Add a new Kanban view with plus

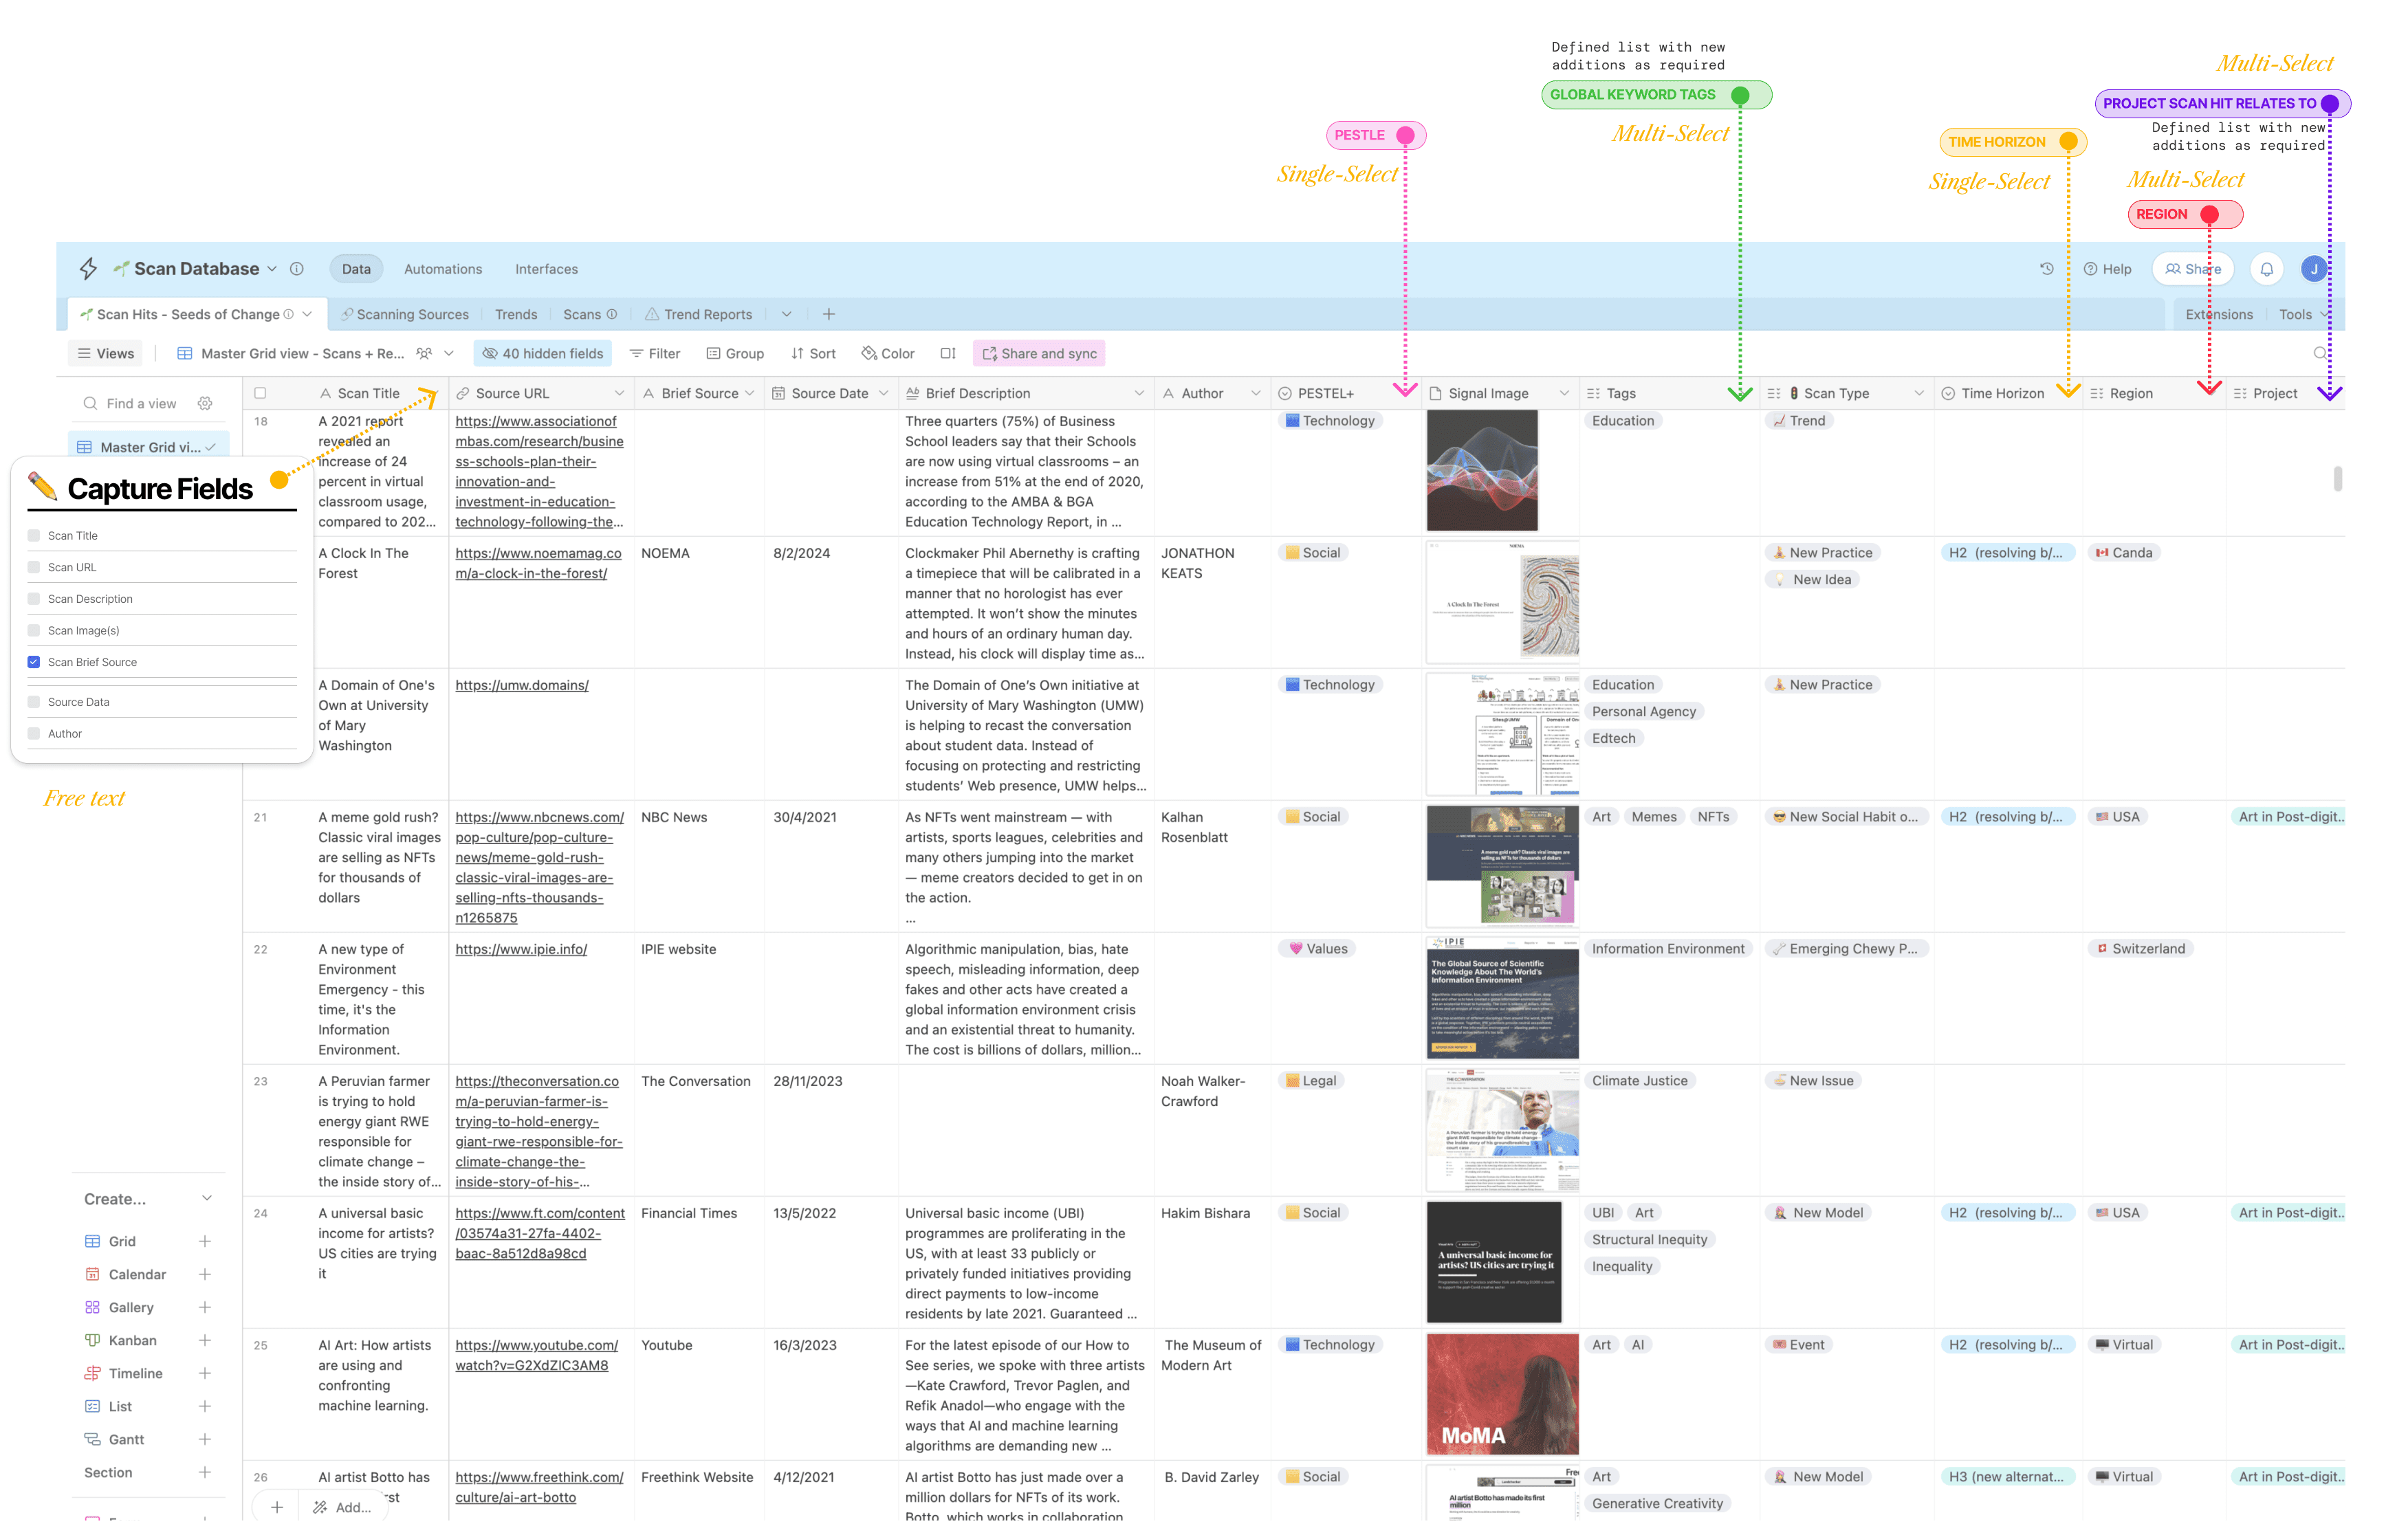pyautogui.click(x=205, y=1340)
